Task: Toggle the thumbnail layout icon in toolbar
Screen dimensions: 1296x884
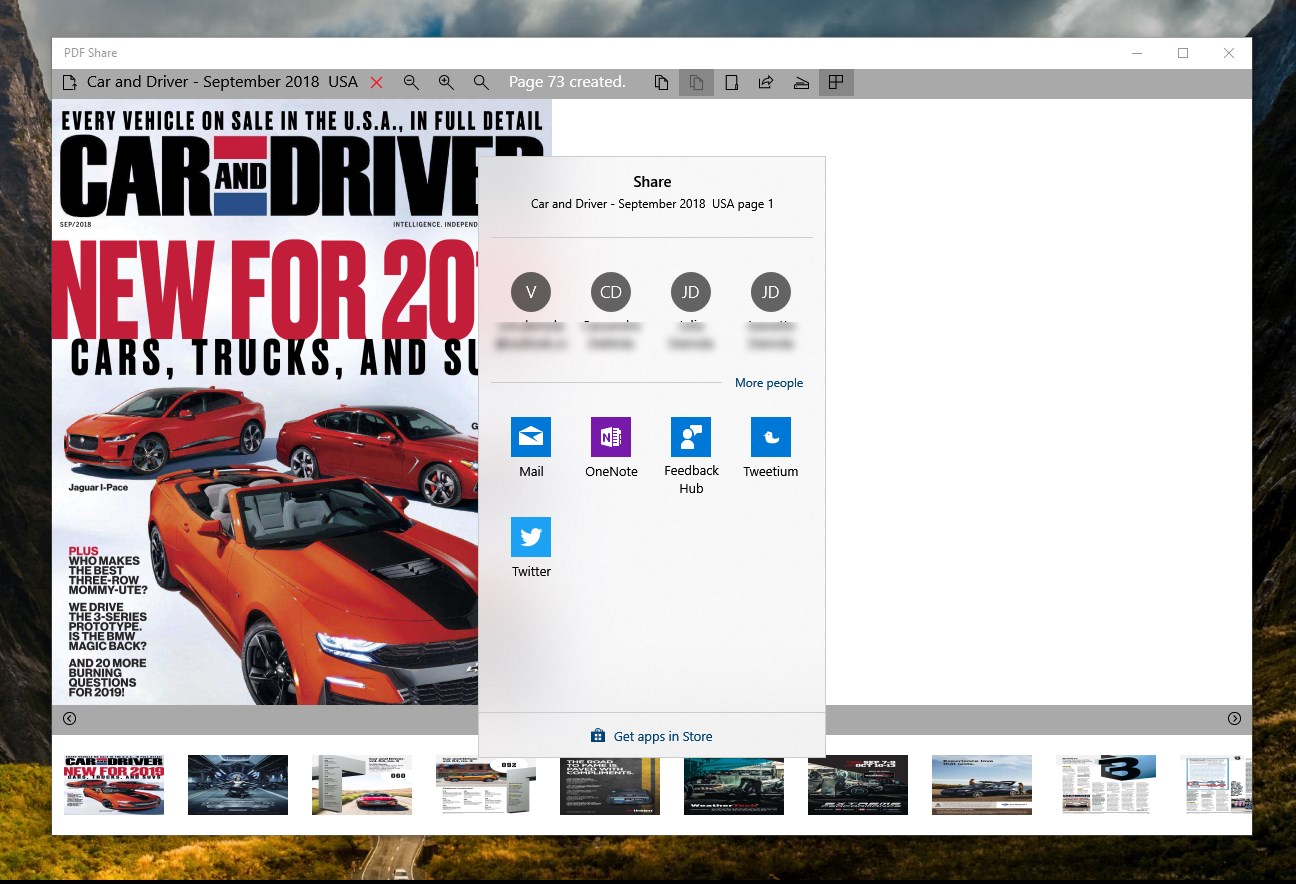Action: [836, 82]
